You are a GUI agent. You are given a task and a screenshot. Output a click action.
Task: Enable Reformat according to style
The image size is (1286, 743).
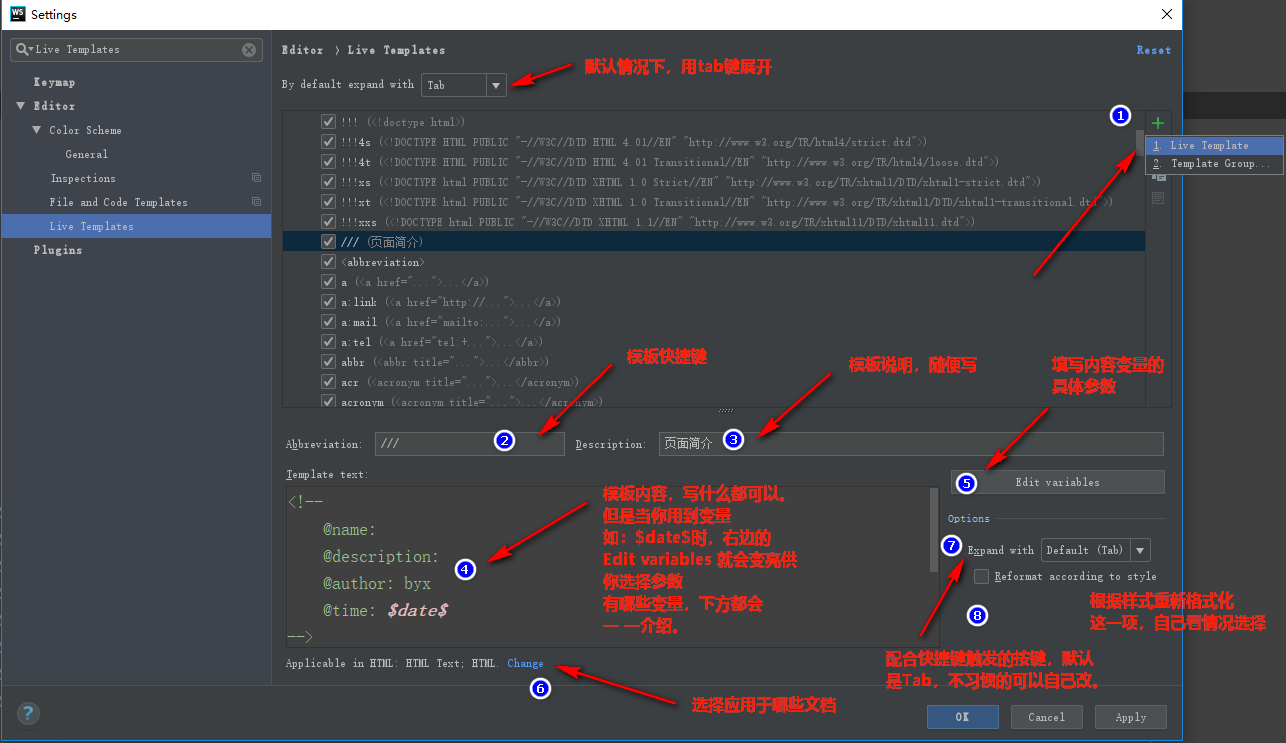(x=982, y=576)
